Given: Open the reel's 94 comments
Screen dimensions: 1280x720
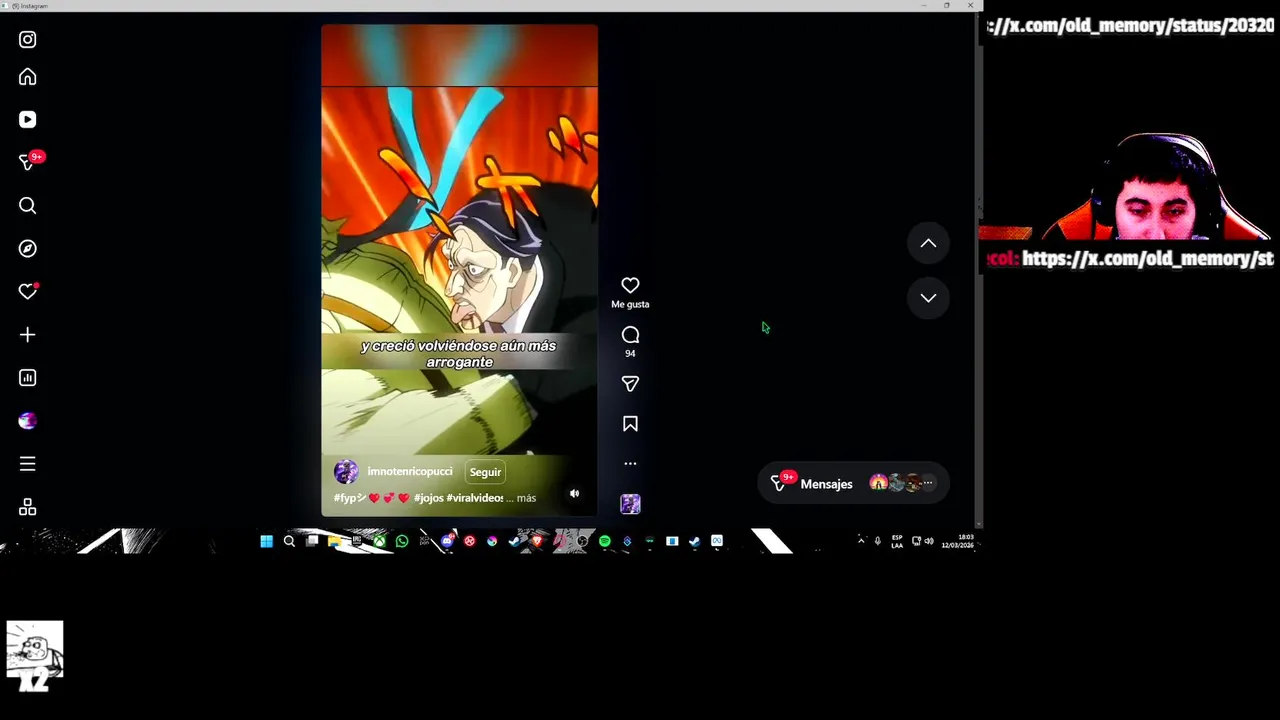Looking at the screenshot, I should point(630,335).
